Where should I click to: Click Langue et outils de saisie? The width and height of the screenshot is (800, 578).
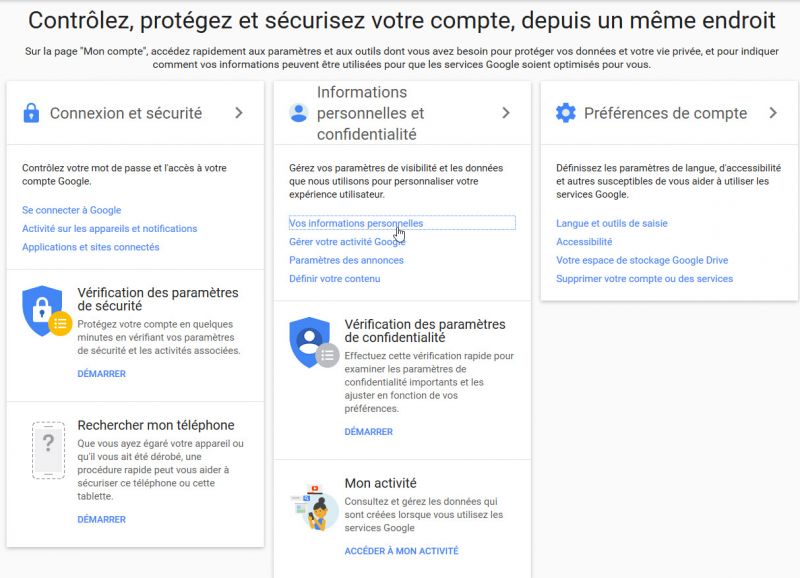(612, 223)
